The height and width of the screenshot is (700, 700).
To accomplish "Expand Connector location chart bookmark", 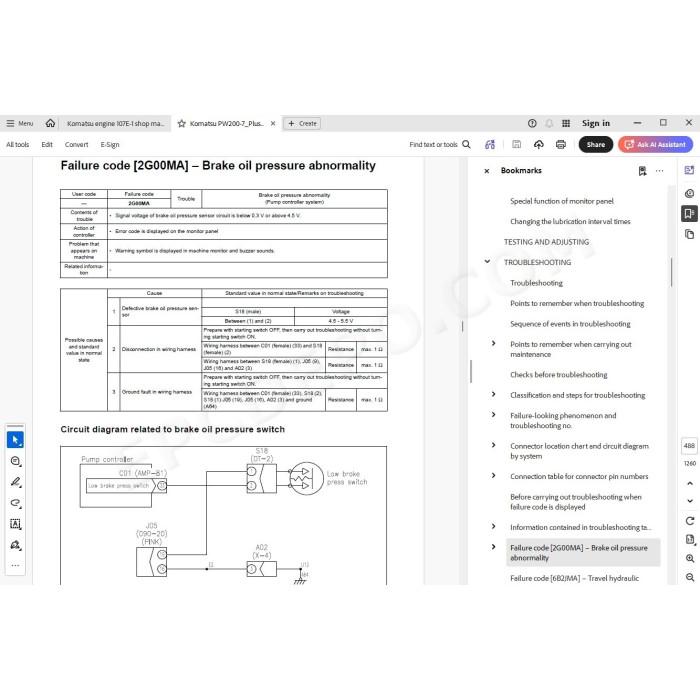I will tap(493, 445).
